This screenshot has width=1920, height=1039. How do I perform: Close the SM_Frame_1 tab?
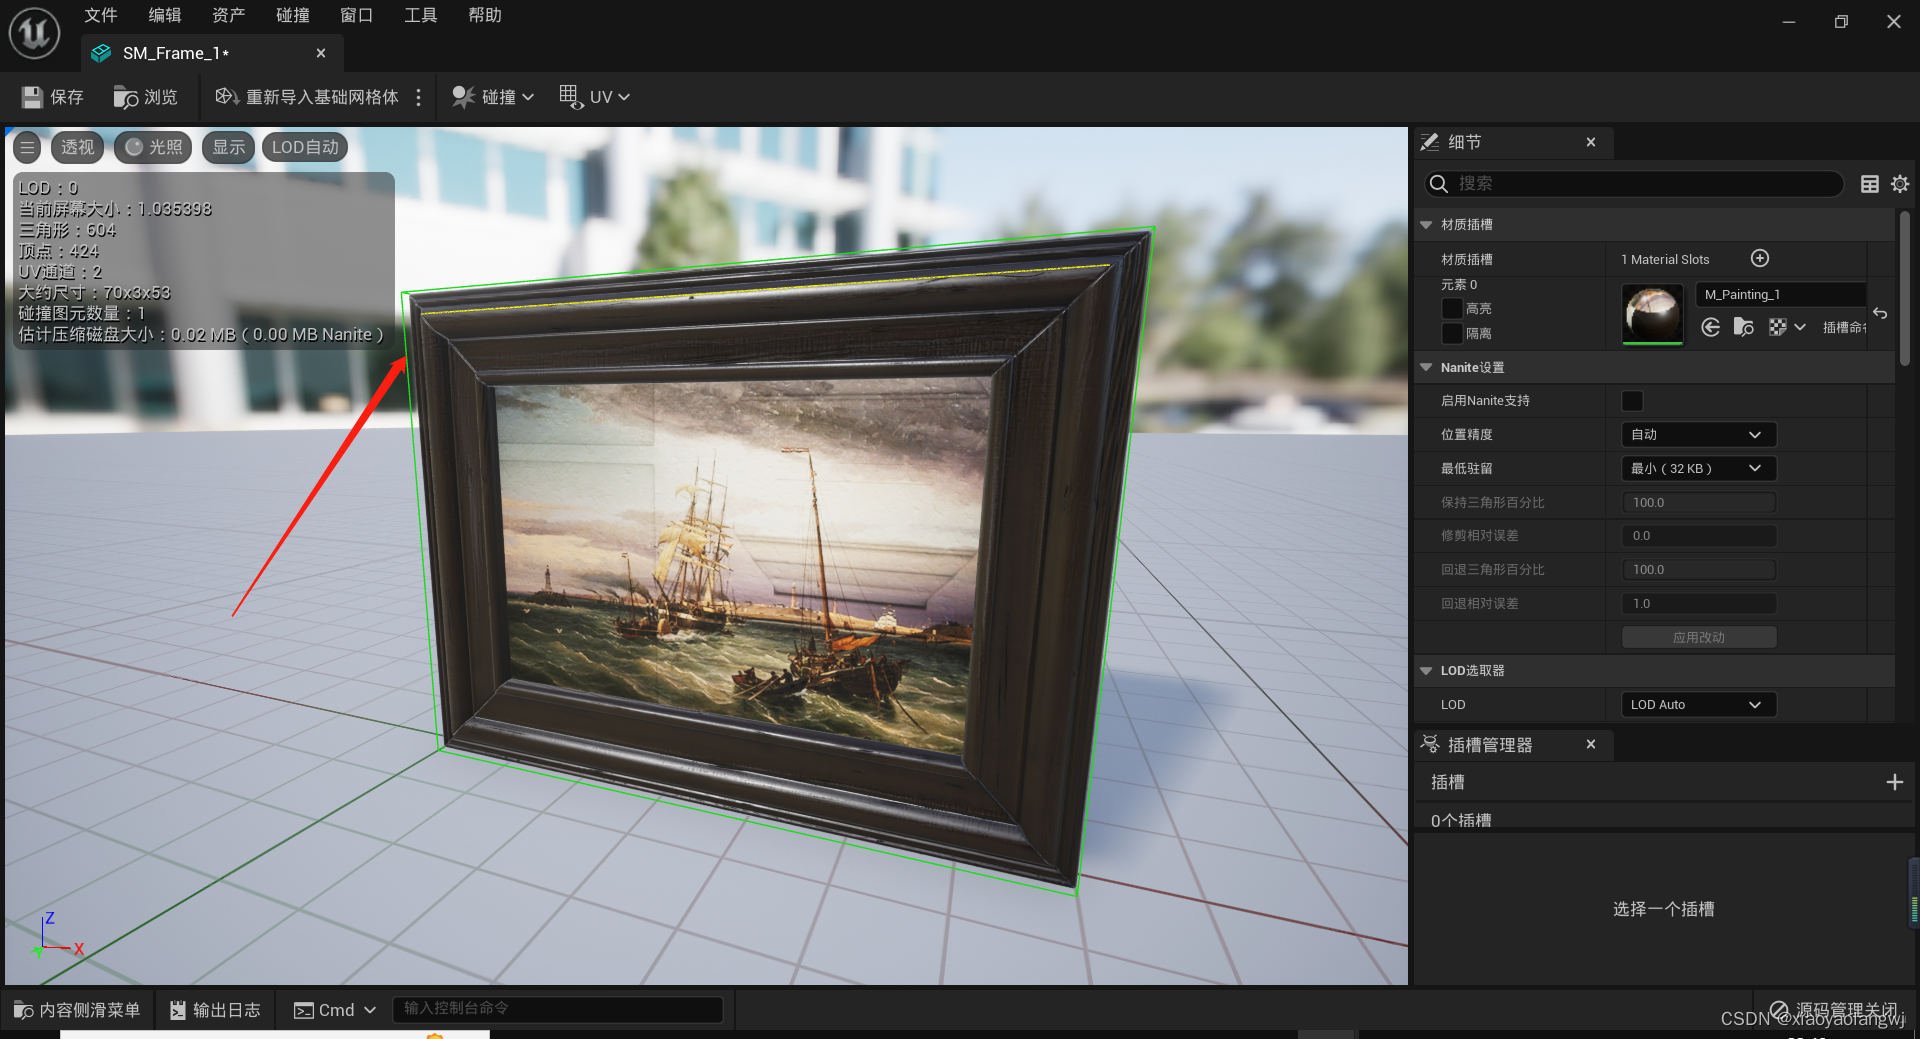tap(321, 53)
